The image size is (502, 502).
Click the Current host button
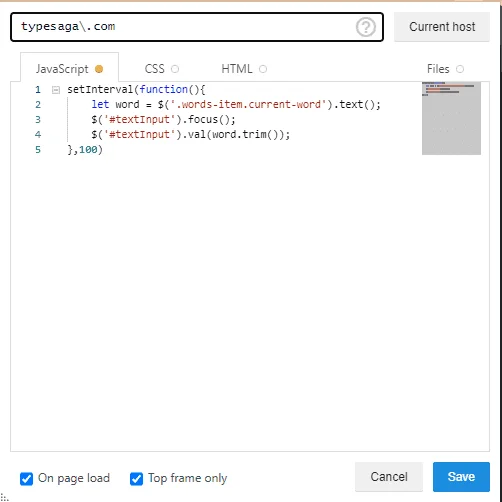pos(442,27)
